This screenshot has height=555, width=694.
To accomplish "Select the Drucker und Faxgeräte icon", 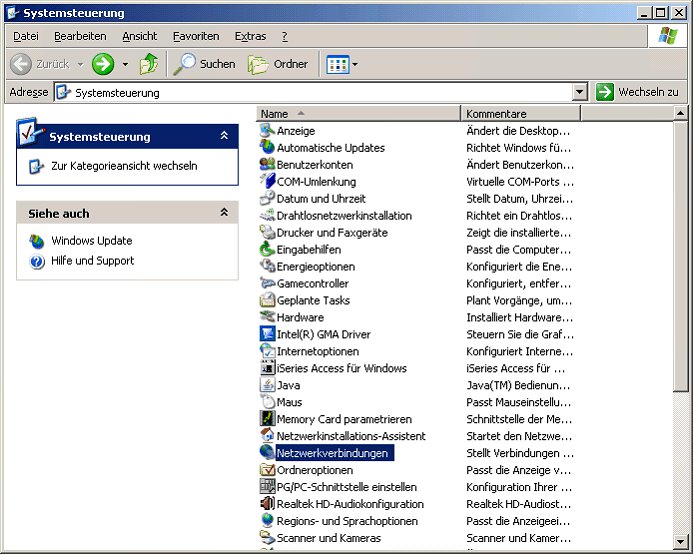I will [x=267, y=232].
